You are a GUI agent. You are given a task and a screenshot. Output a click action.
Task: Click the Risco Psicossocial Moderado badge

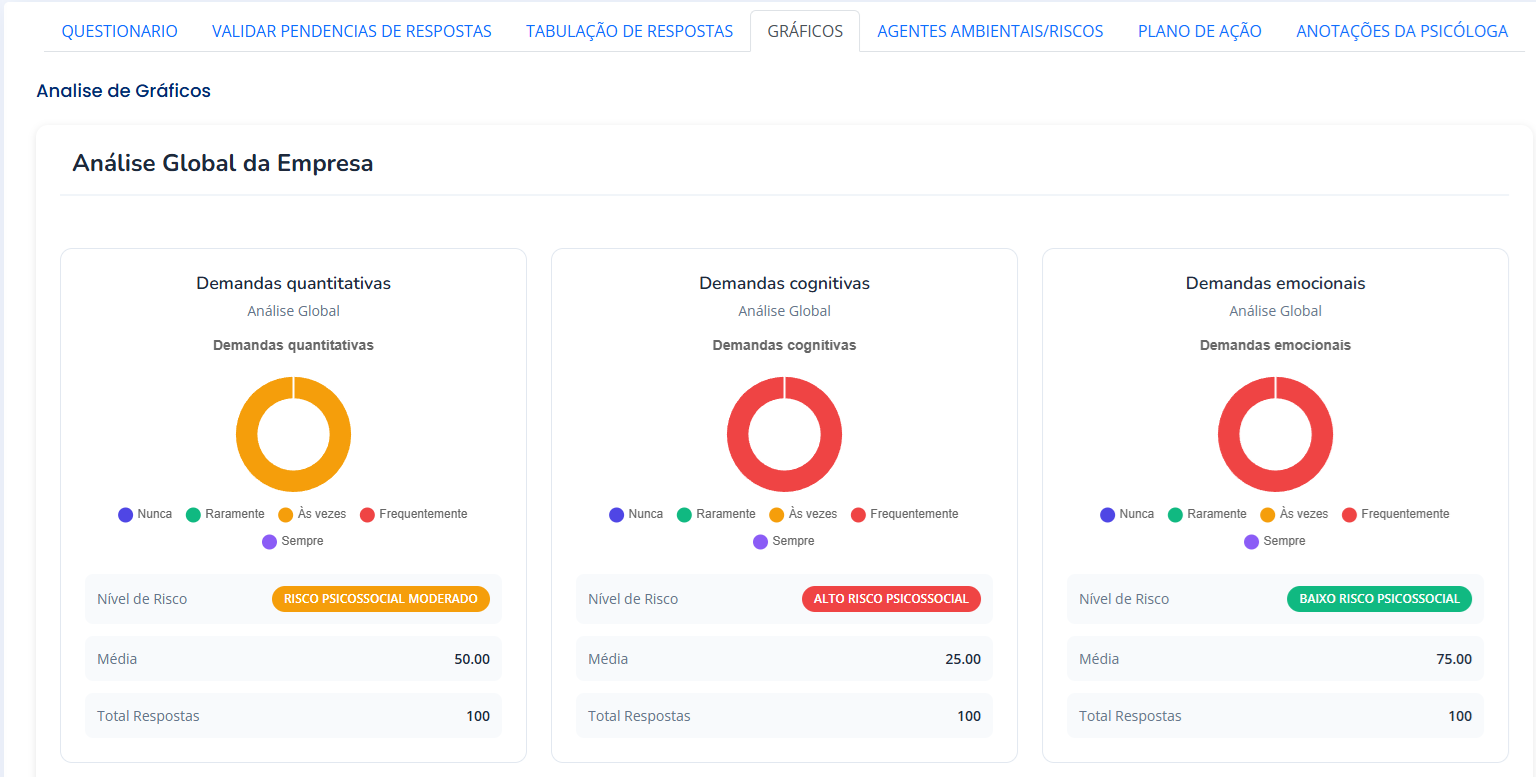point(380,599)
